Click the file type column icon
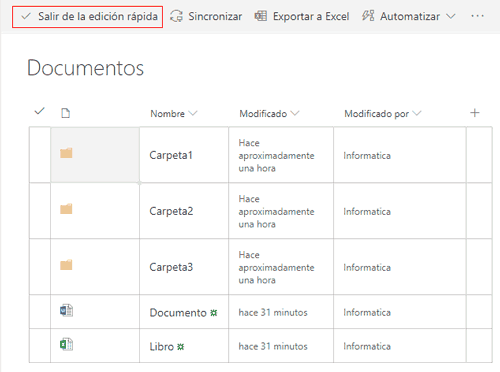The width and height of the screenshot is (500, 372). 66,113
